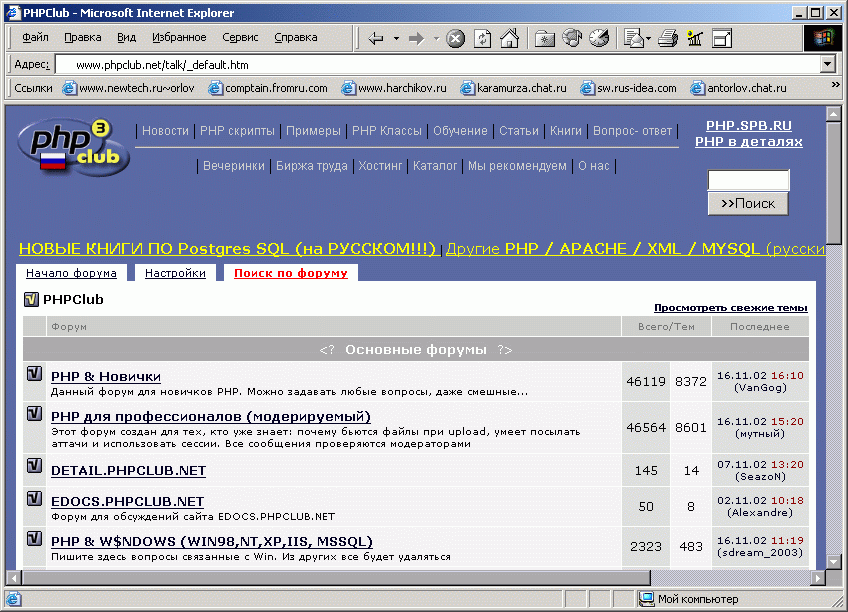Click the Search globe toolbar icon
Screen dimensions: 848x612
tap(572, 38)
